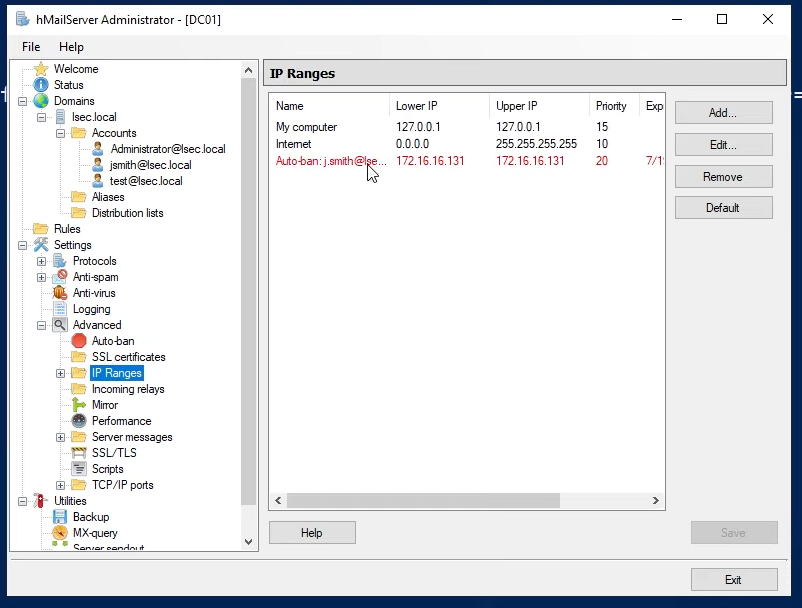Collapse the Accounts node
The height and width of the screenshot is (608, 802).
click(60, 133)
